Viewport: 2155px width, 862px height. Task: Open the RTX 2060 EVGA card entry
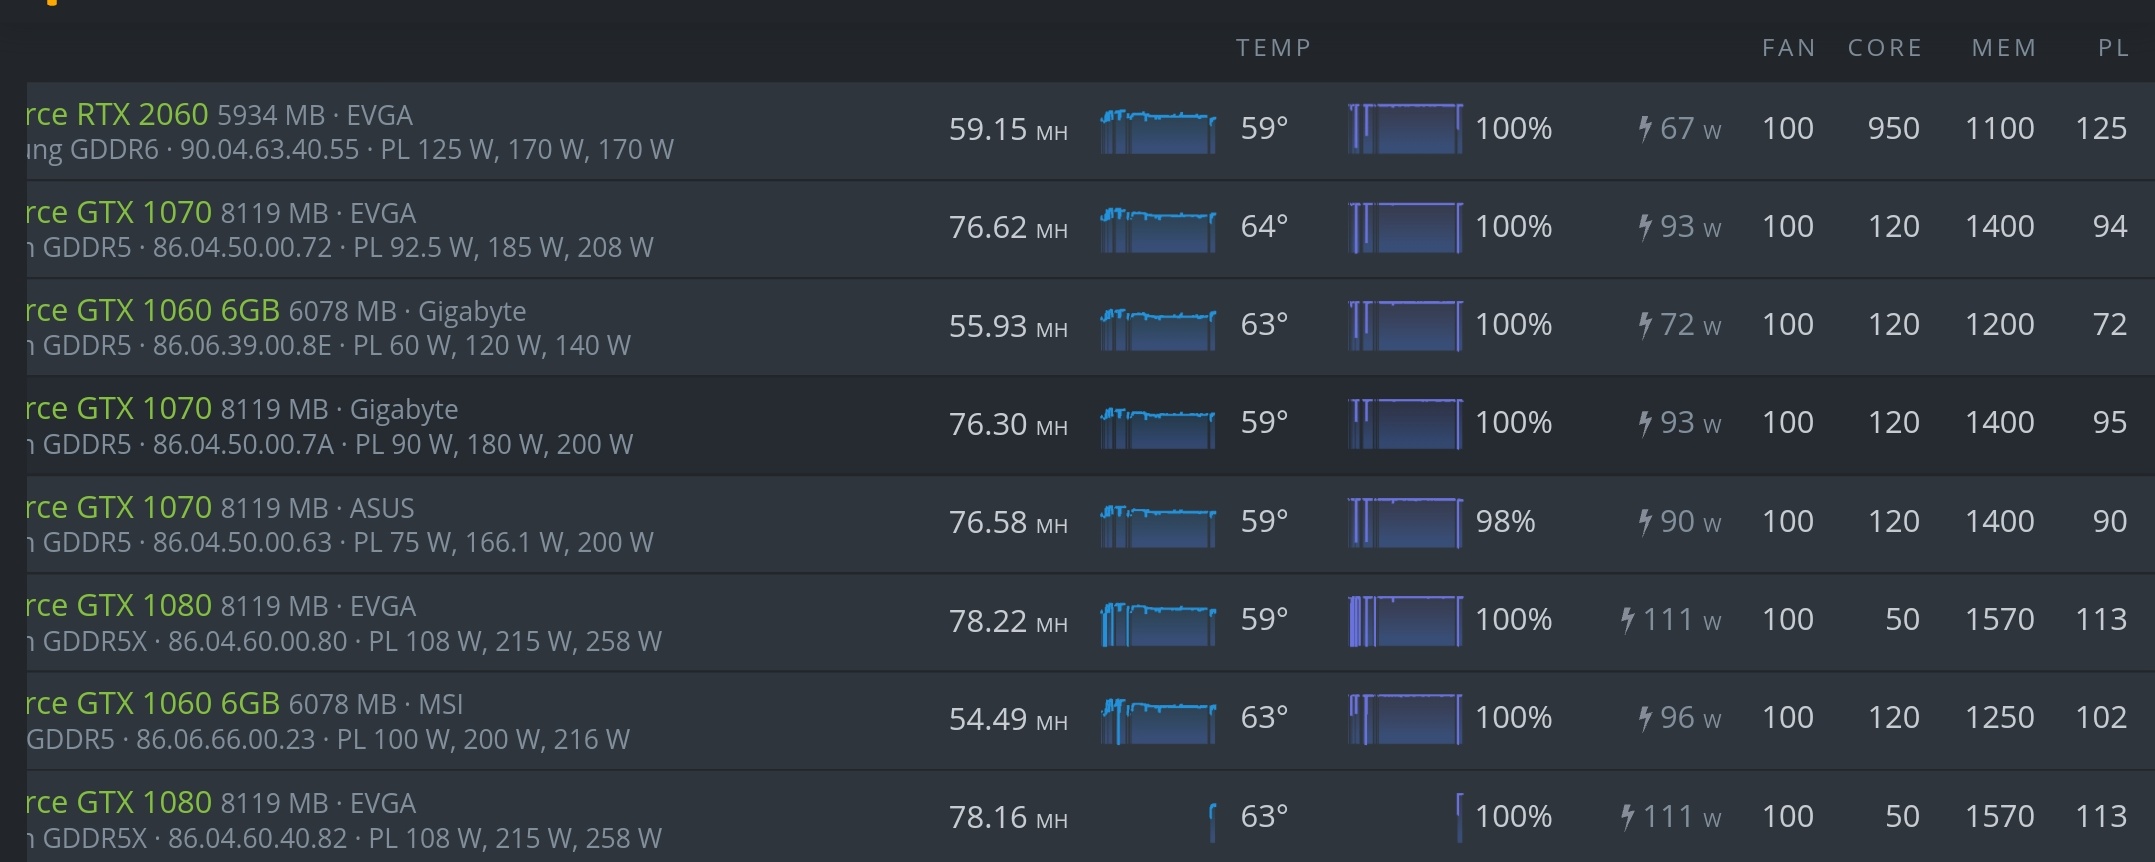click(118, 115)
